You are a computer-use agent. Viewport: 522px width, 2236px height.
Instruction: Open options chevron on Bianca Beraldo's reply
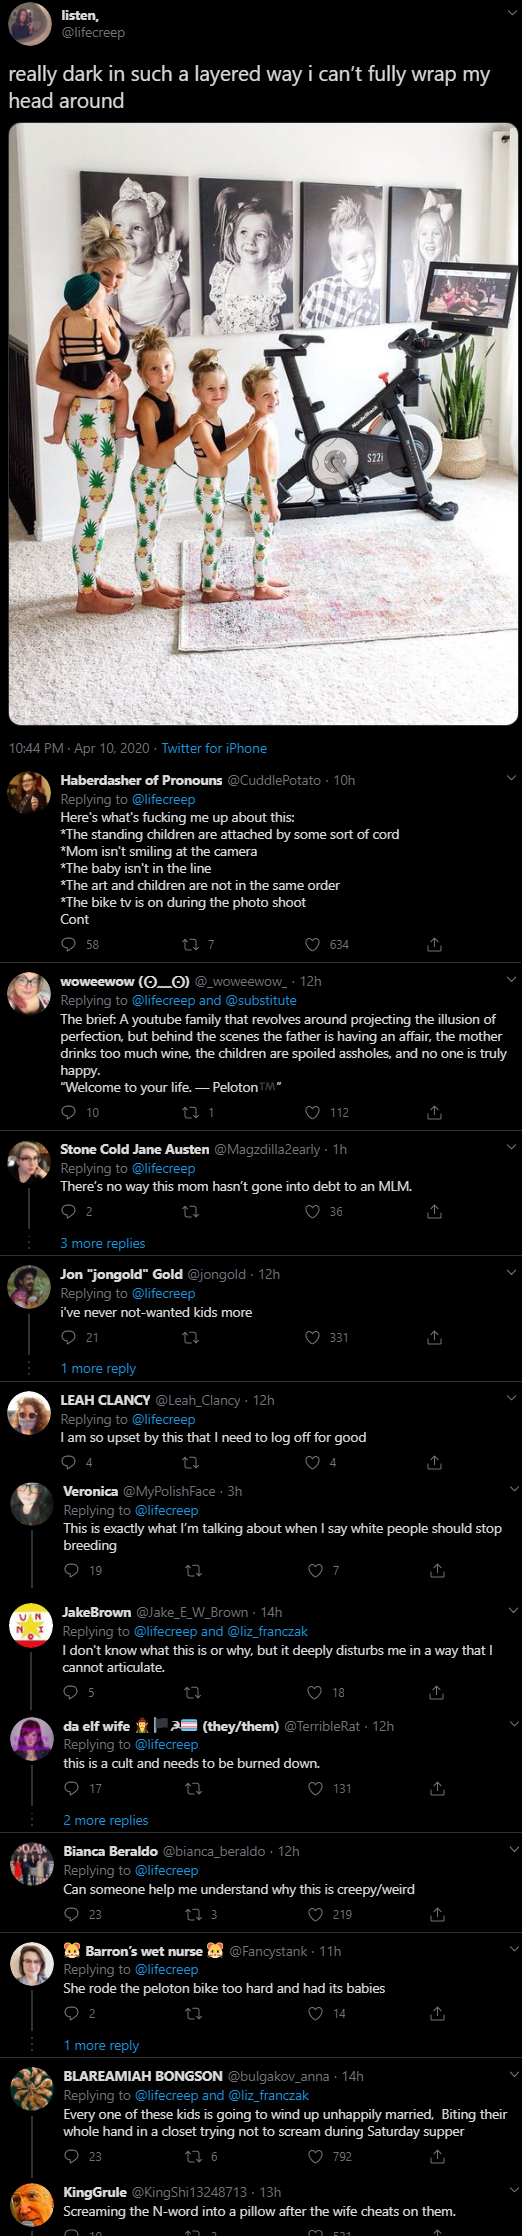[513, 1850]
